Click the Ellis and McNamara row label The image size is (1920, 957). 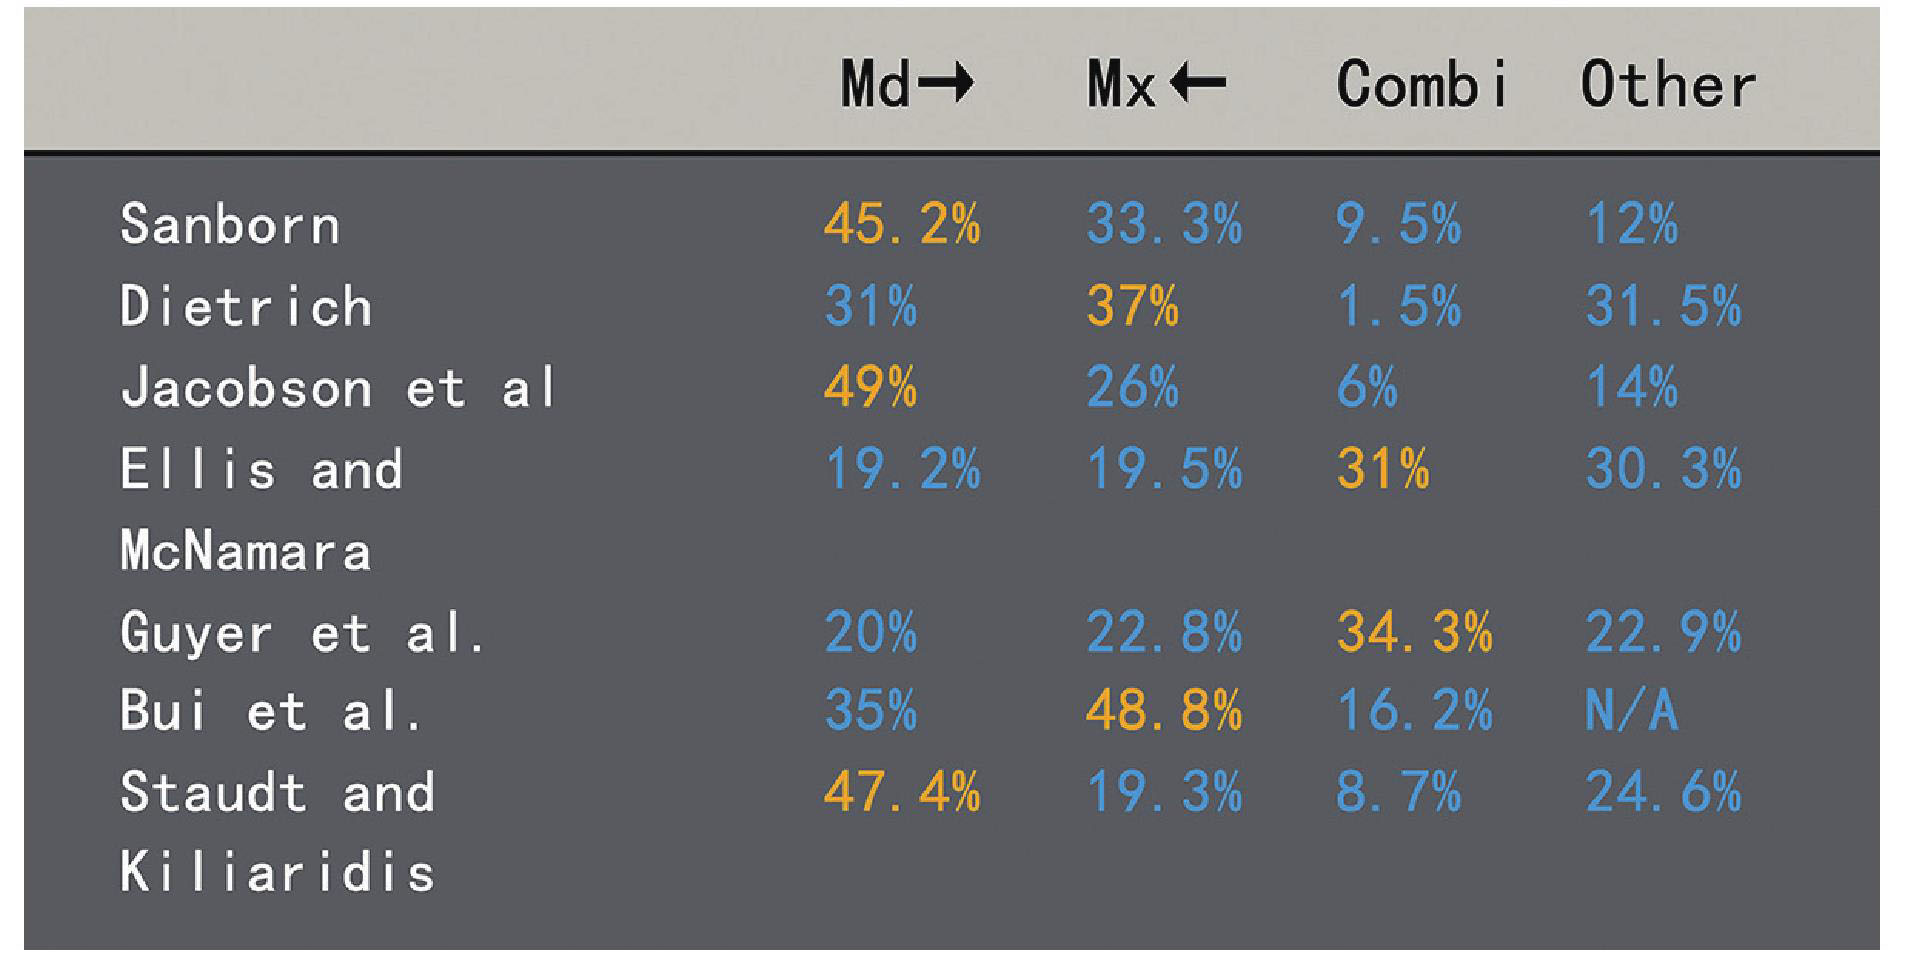(x=261, y=510)
